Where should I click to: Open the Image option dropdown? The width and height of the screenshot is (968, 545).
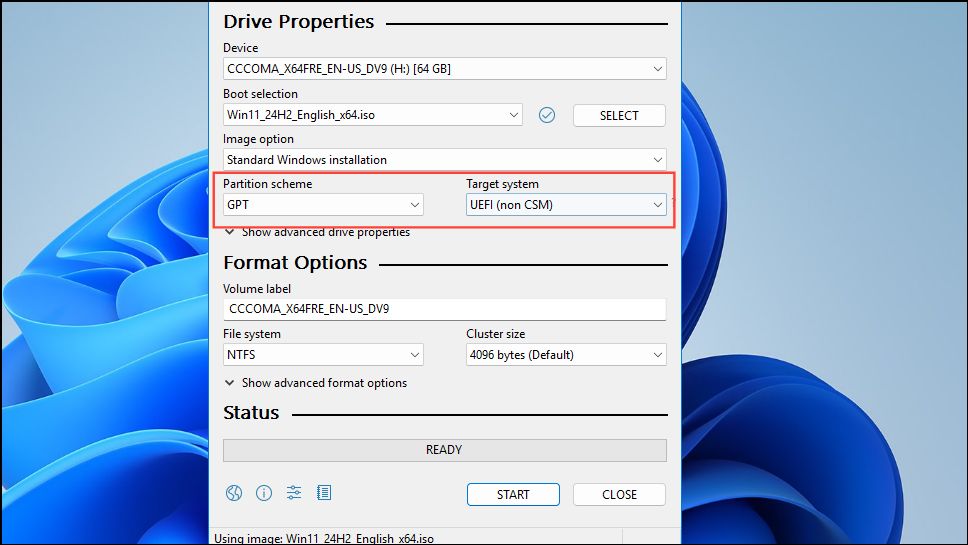tap(444, 160)
